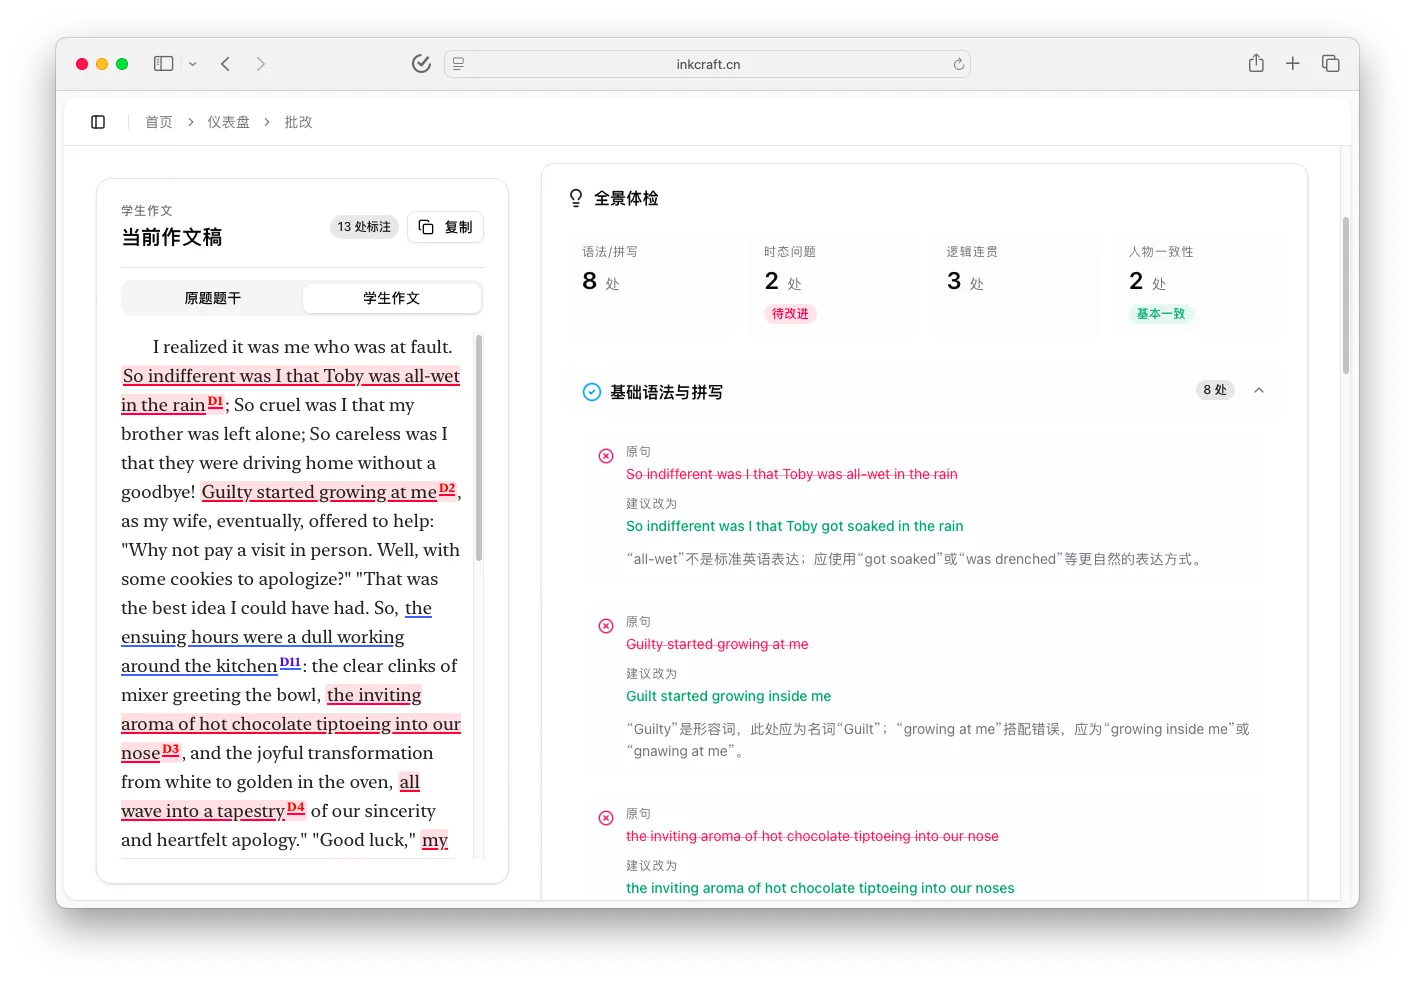The image size is (1415, 982).
Task: Toggle Safari's sidebar visibility
Action: click(x=163, y=63)
